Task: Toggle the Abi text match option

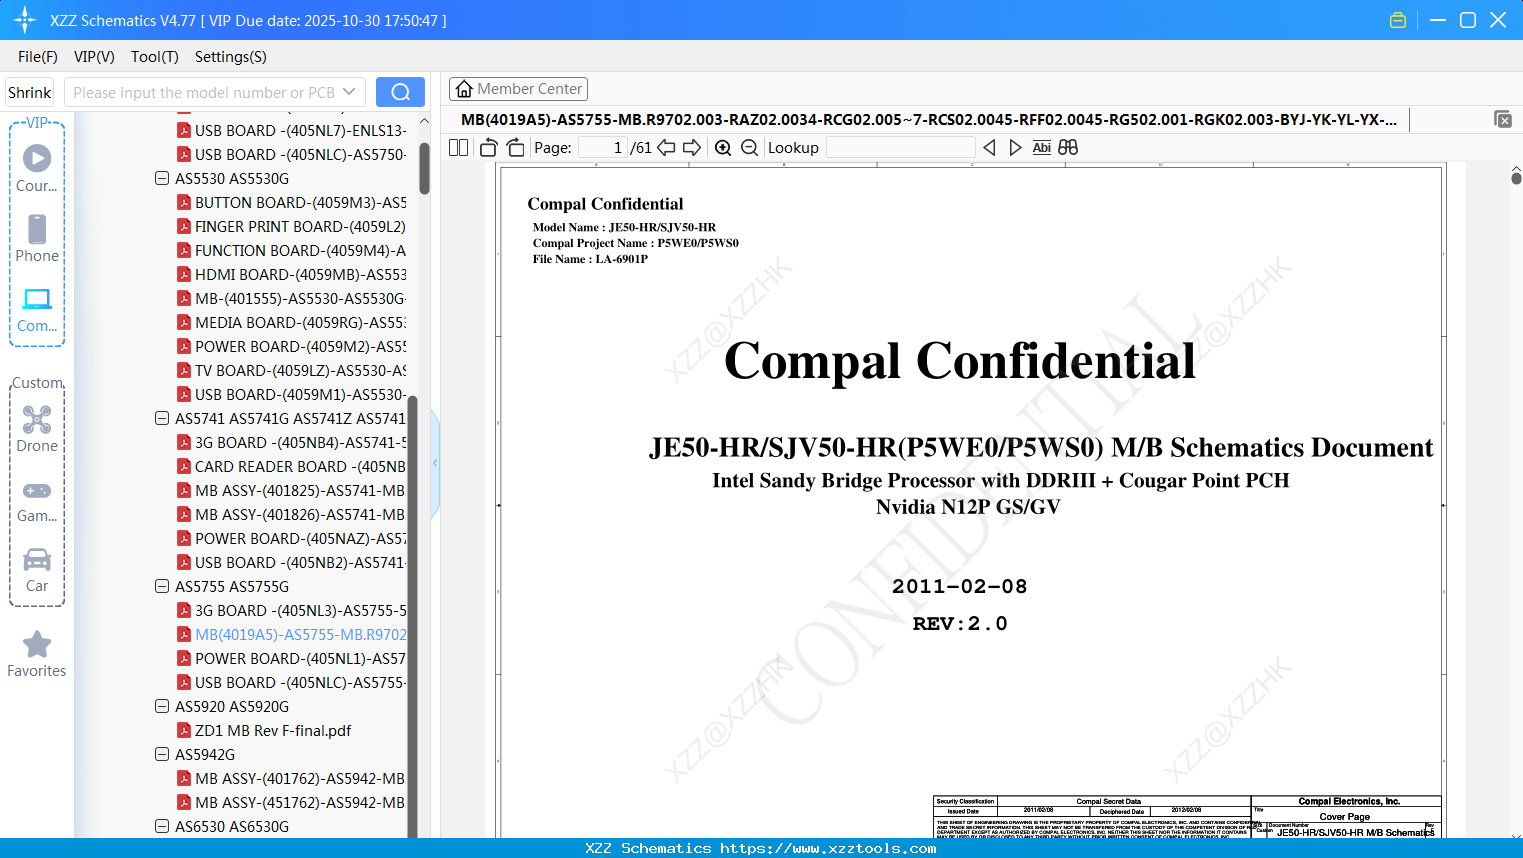Action: (x=1041, y=147)
